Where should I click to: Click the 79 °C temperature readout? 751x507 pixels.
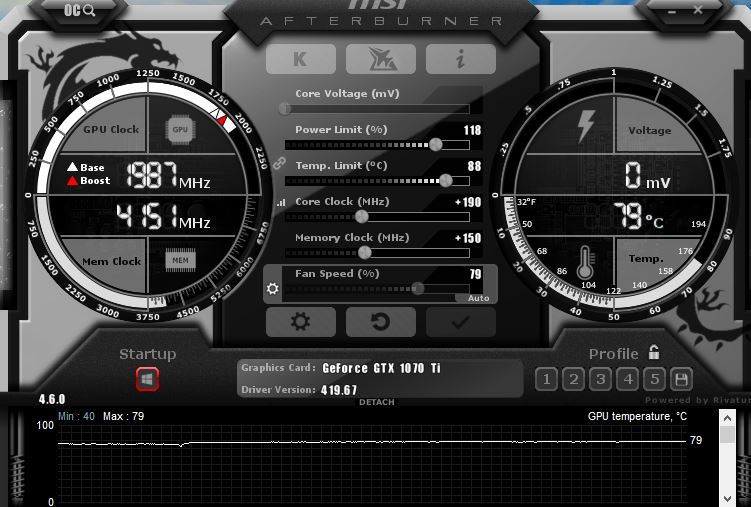(x=638, y=215)
